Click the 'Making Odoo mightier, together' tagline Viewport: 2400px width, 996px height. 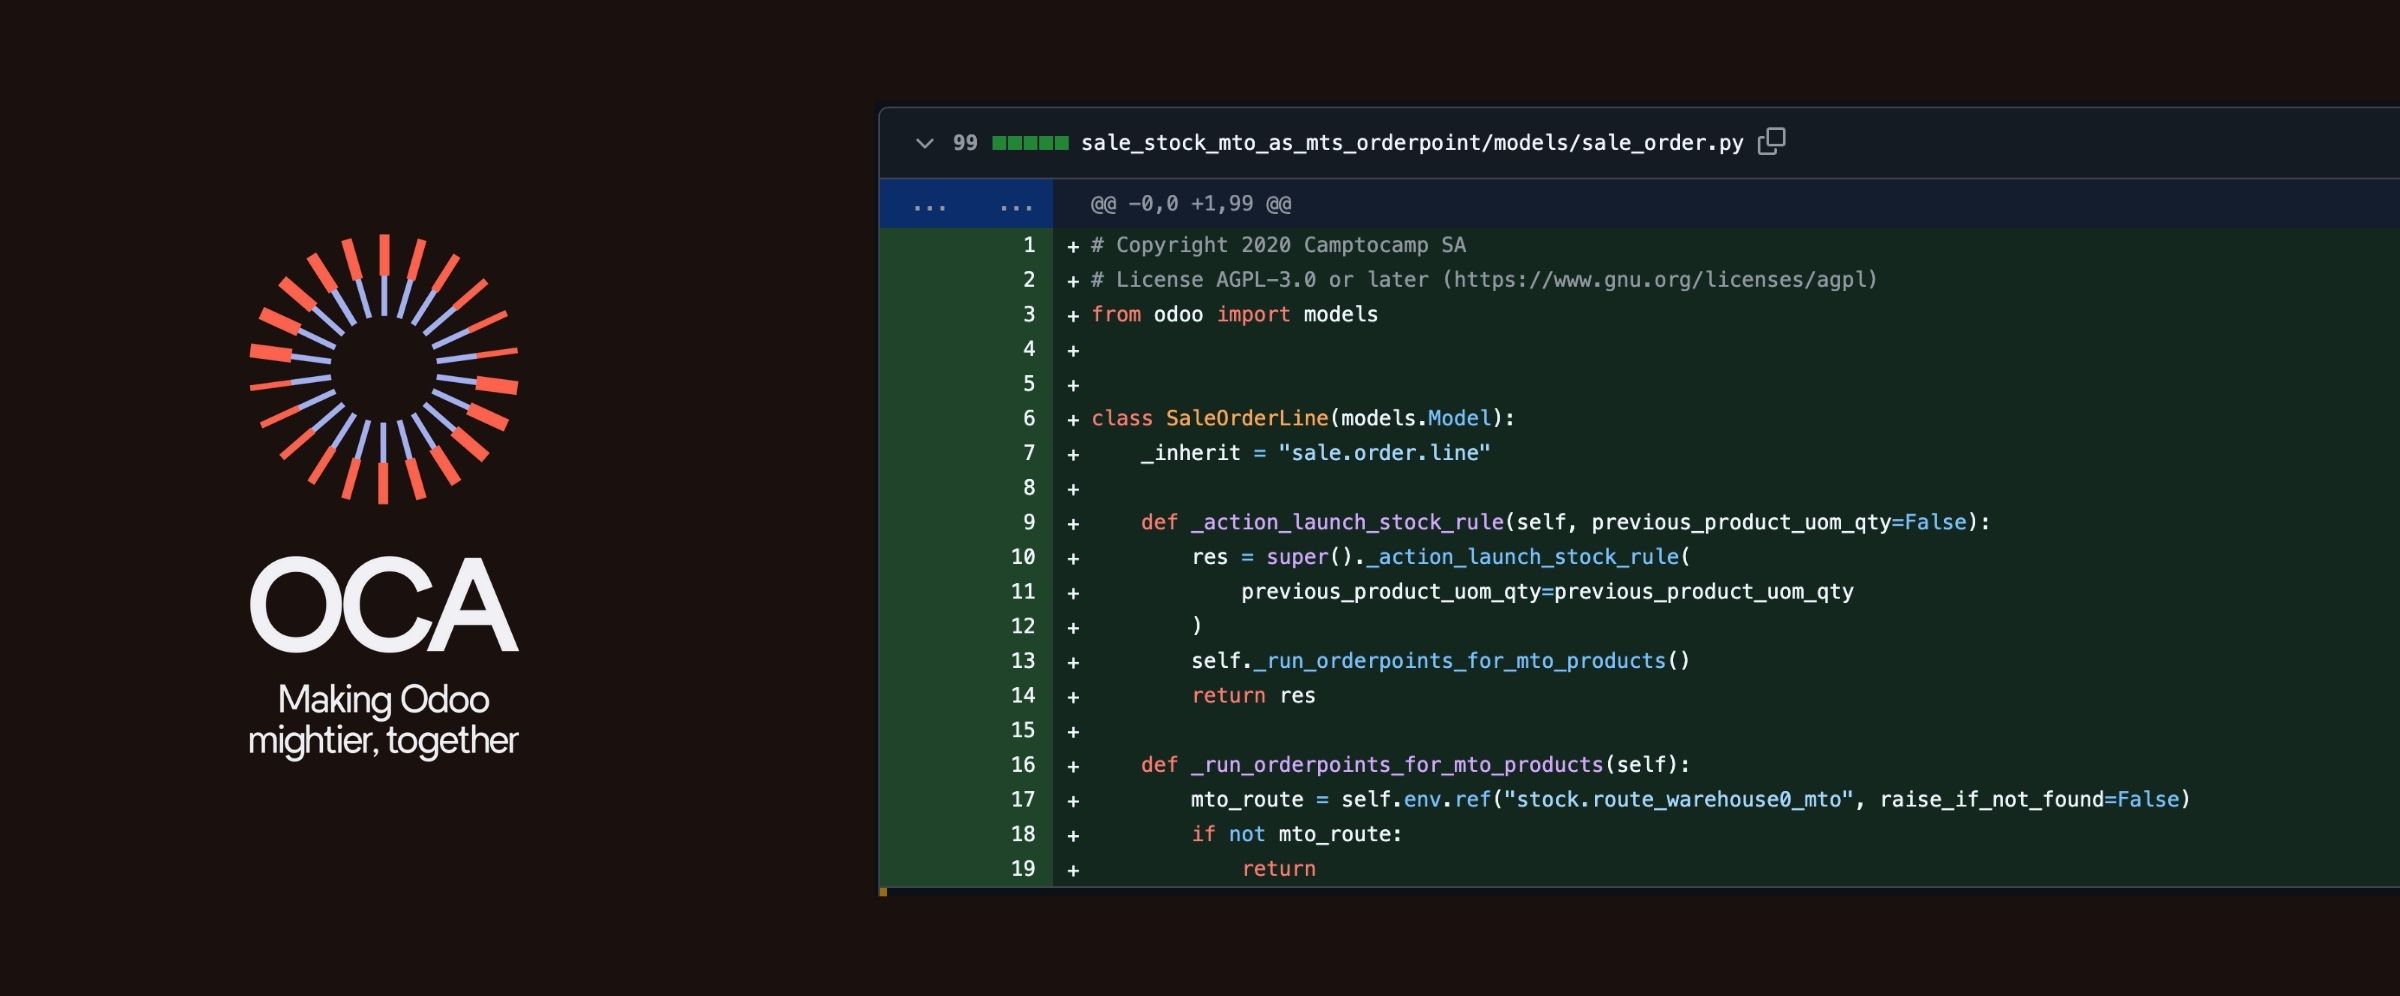pos(384,720)
